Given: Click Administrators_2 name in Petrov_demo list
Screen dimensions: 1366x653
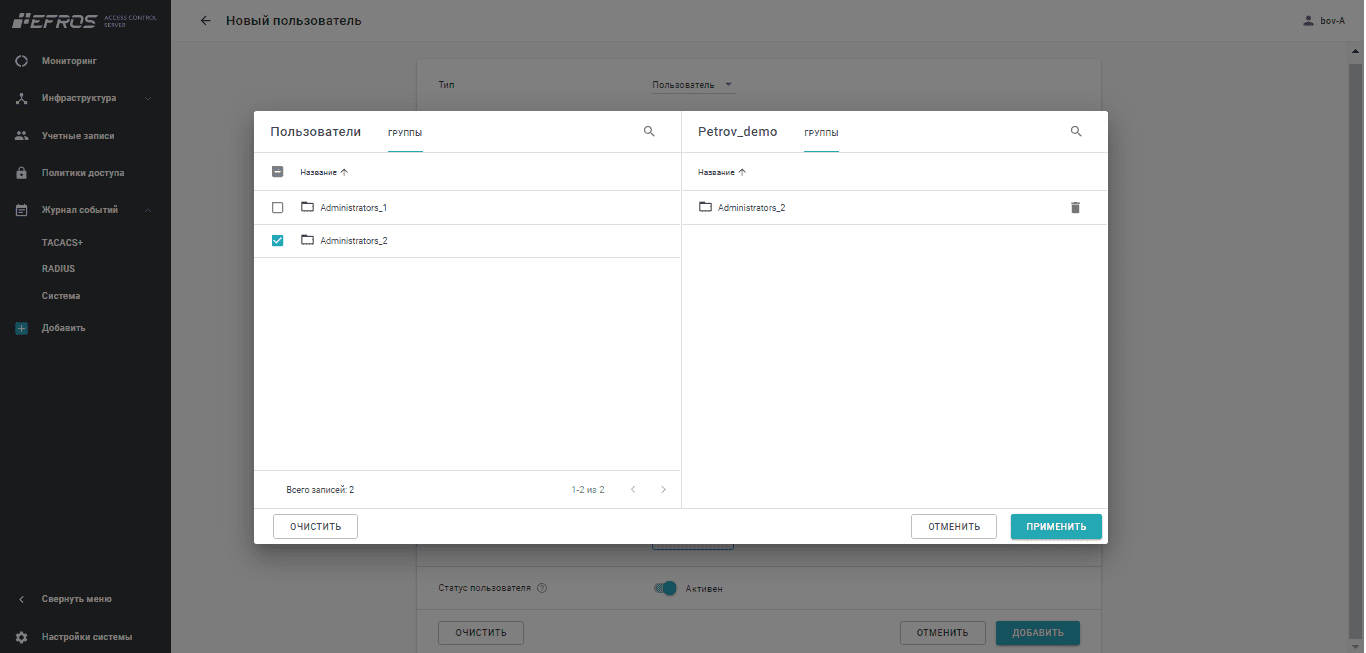Looking at the screenshot, I should click(x=751, y=207).
